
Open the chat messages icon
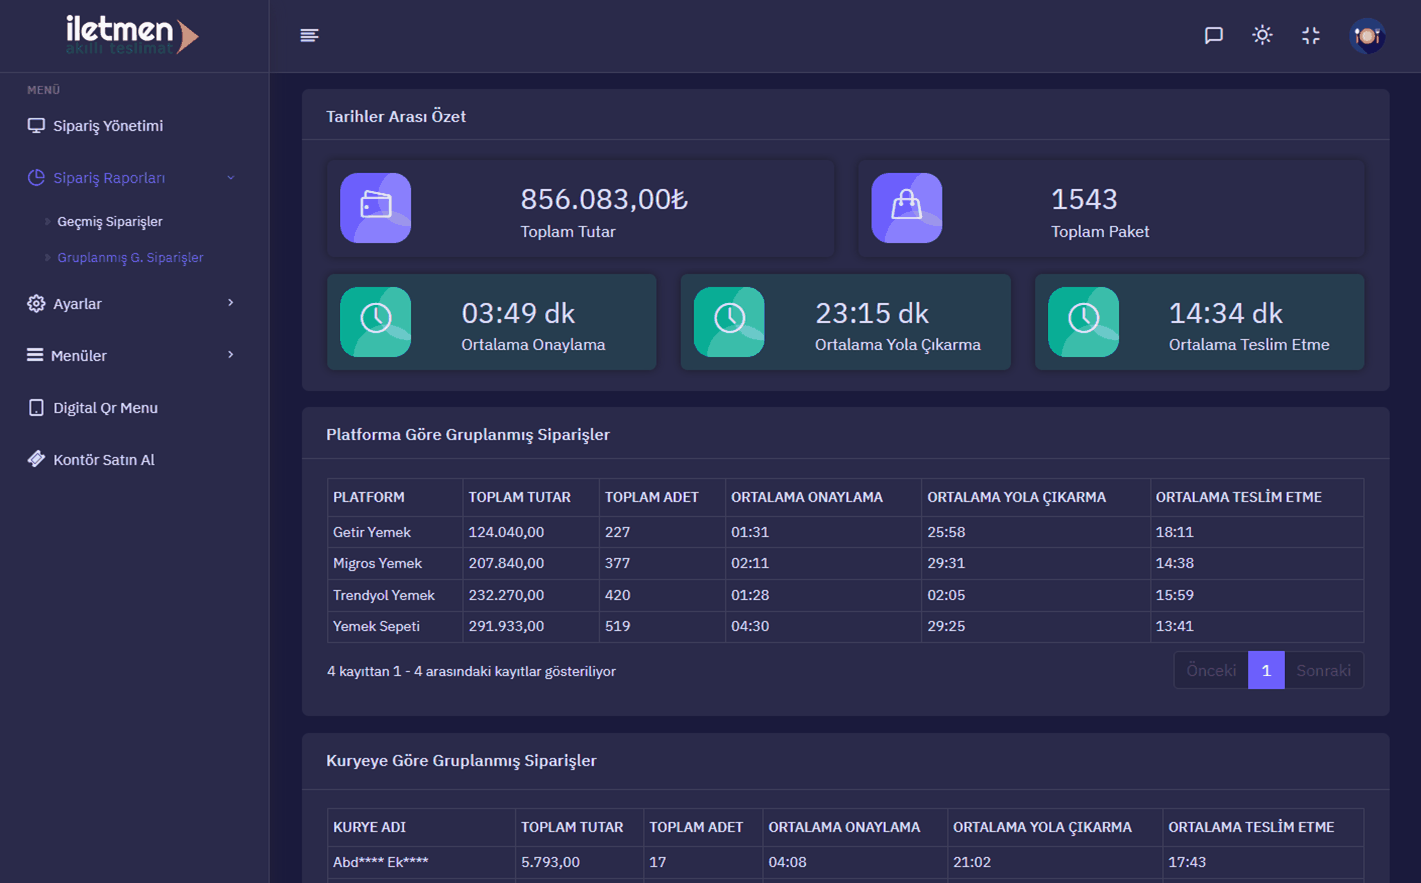(x=1213, y=35)
